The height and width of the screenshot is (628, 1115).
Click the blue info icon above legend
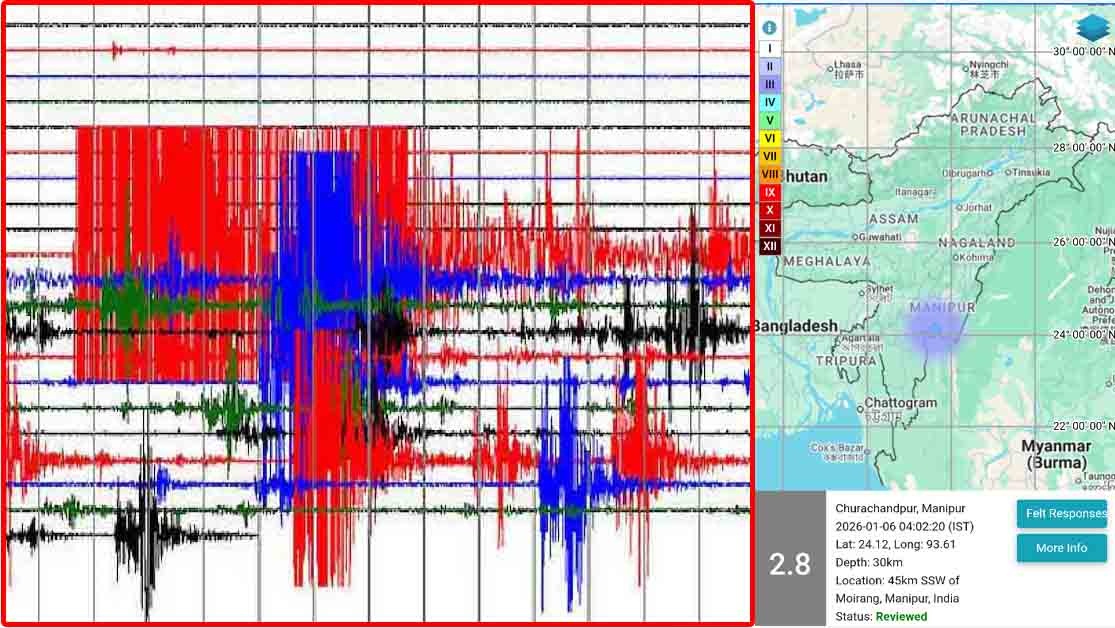(769, 28)
